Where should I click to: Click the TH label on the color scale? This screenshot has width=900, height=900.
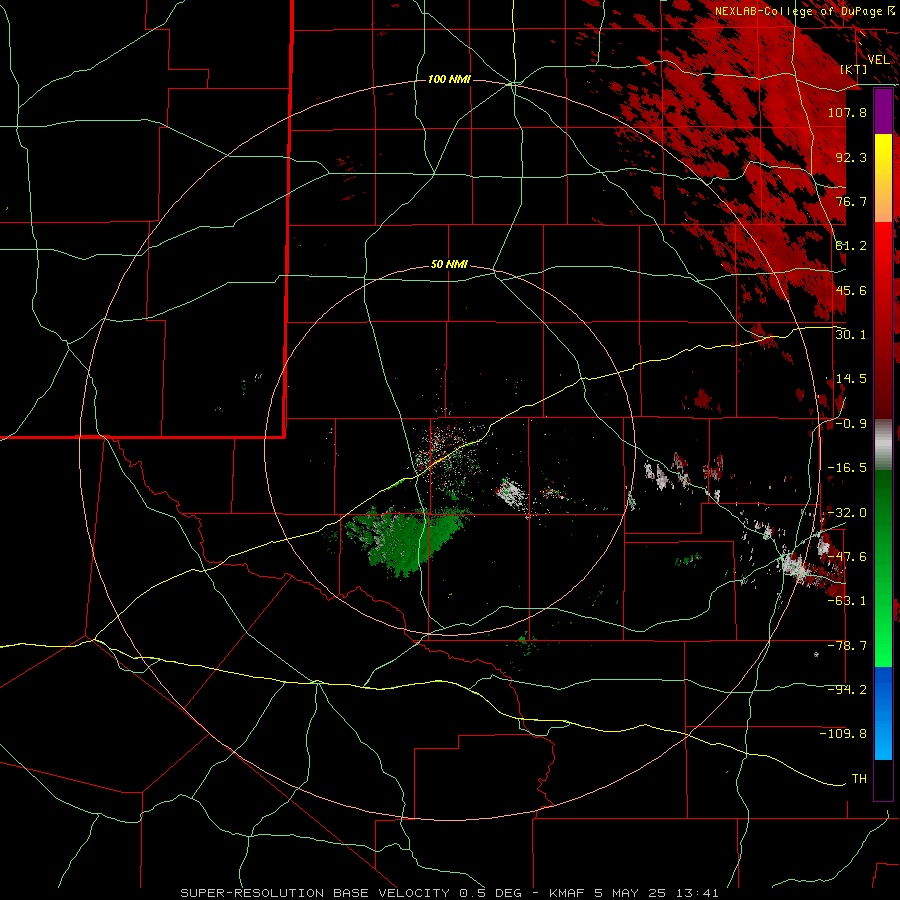859,779
